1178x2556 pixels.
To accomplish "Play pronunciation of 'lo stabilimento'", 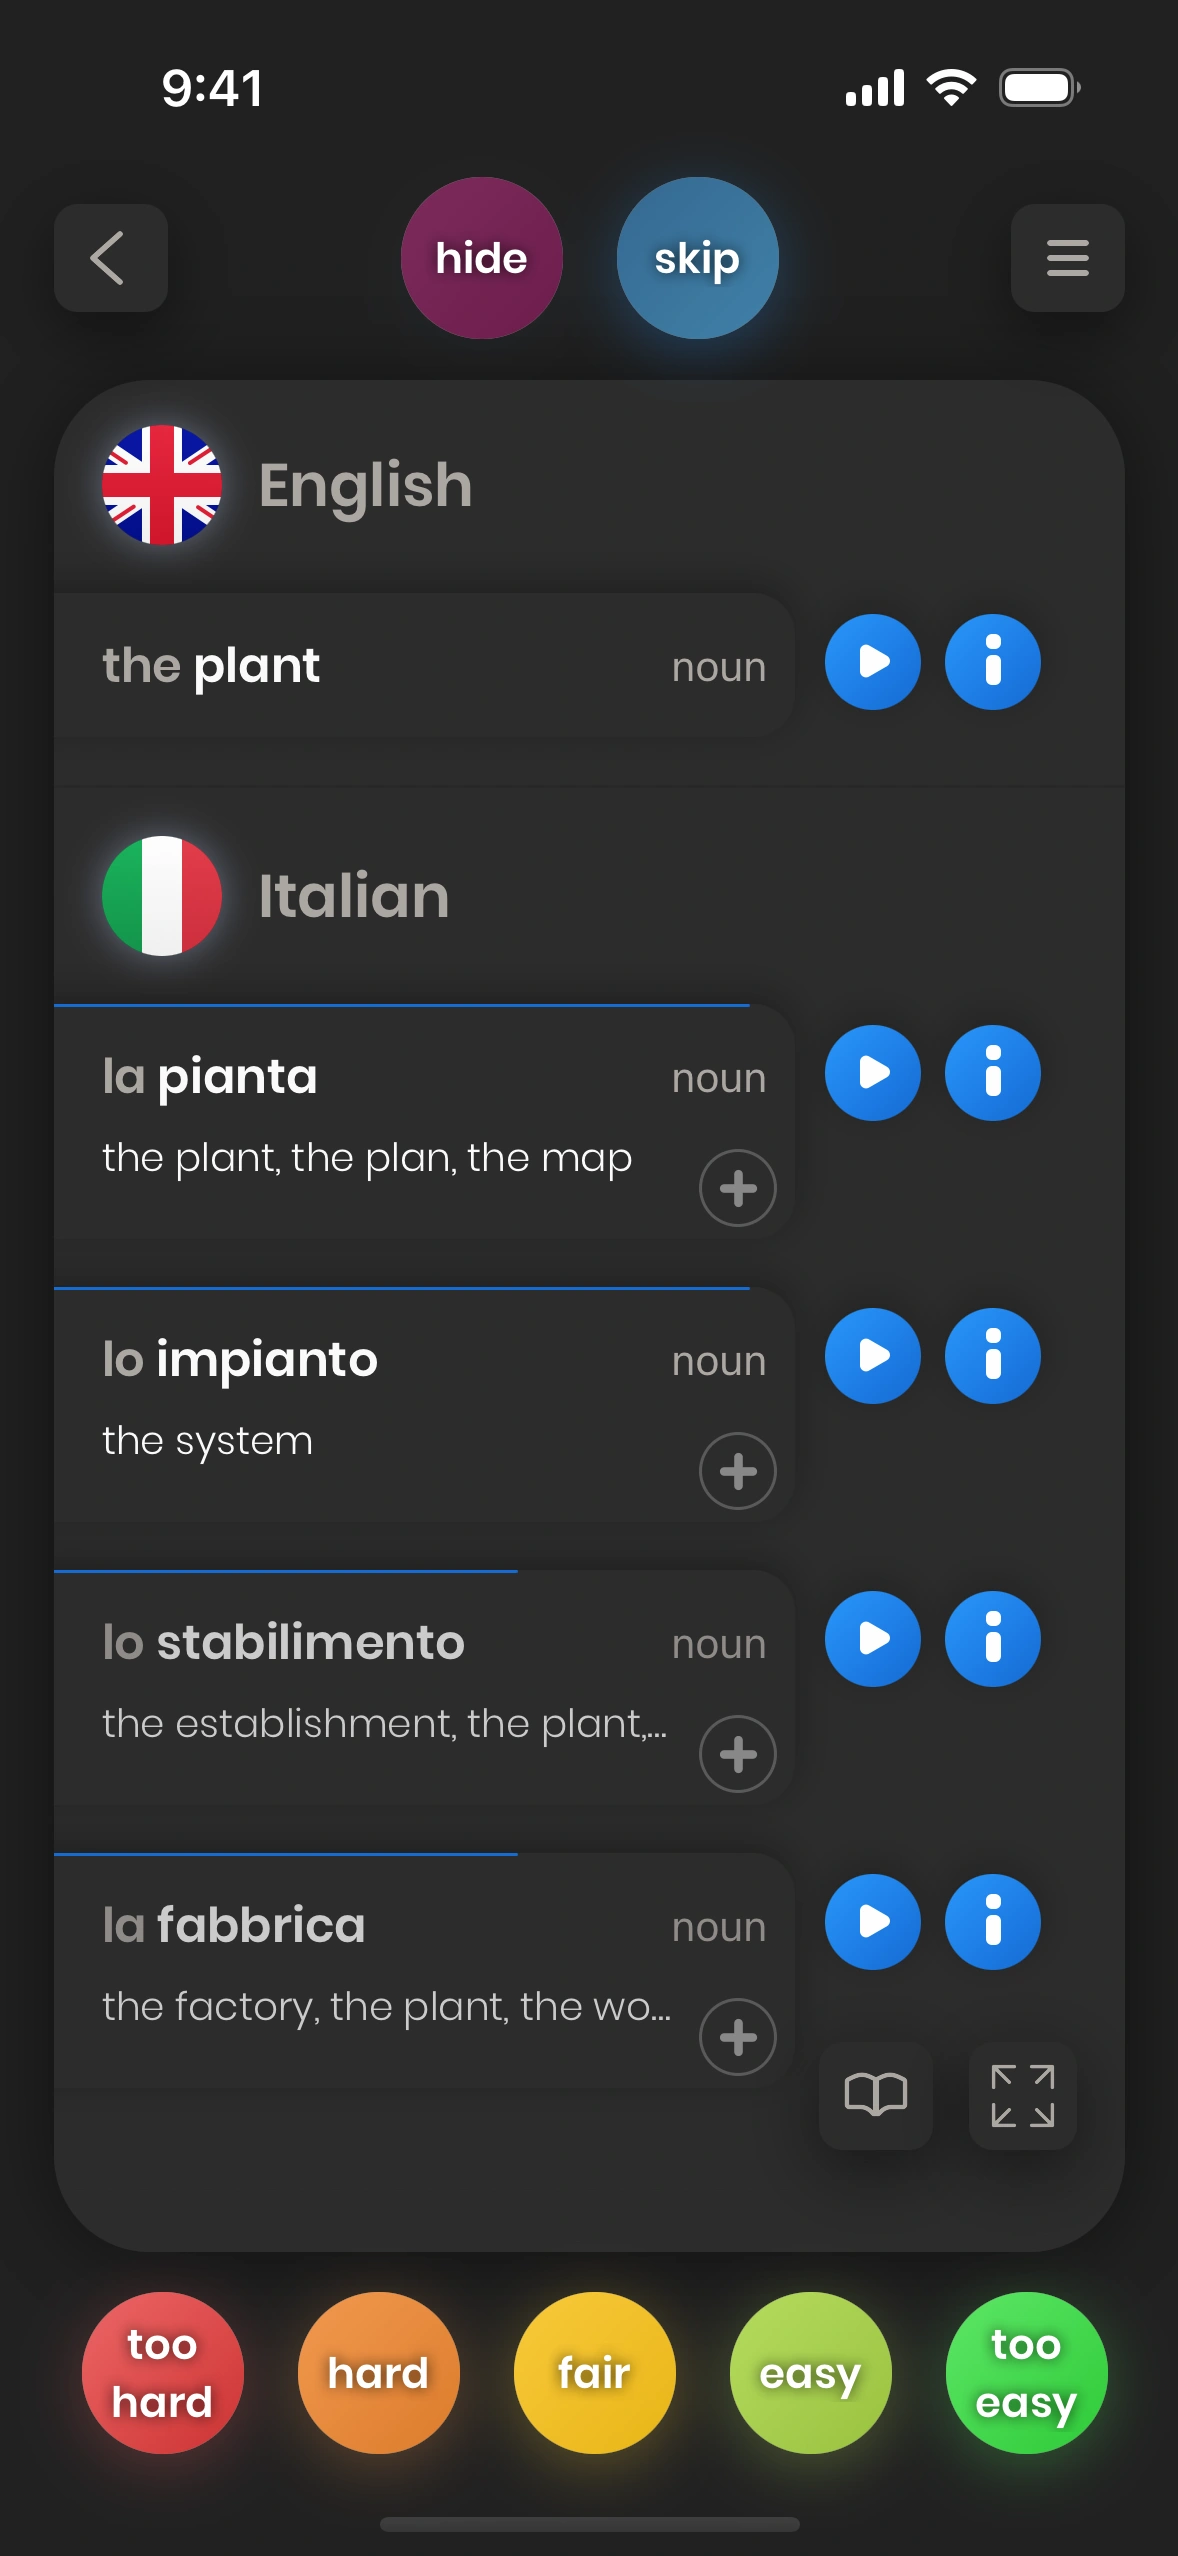I will 872,1639.
